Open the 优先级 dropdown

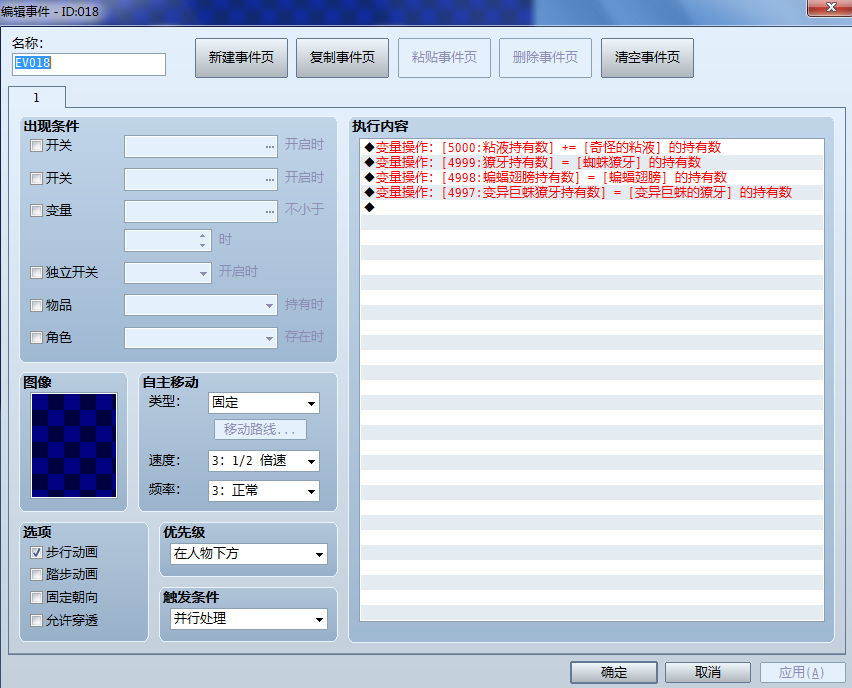tap(249, 554)
